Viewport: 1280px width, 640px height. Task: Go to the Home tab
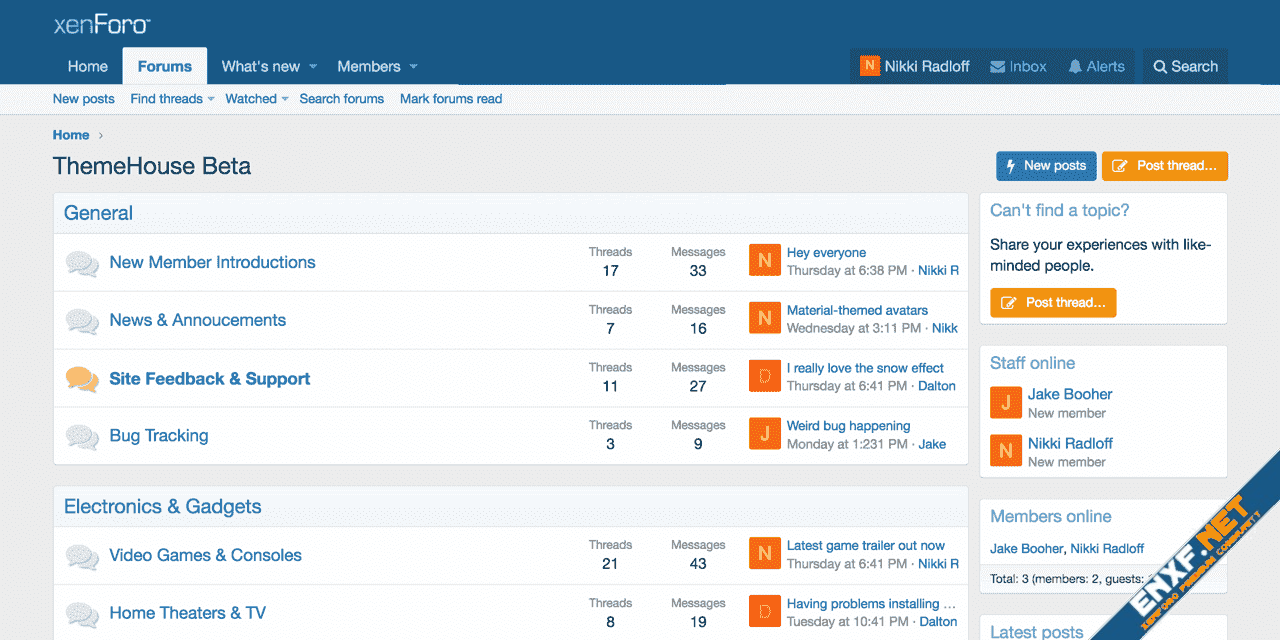tap(88, 67)
